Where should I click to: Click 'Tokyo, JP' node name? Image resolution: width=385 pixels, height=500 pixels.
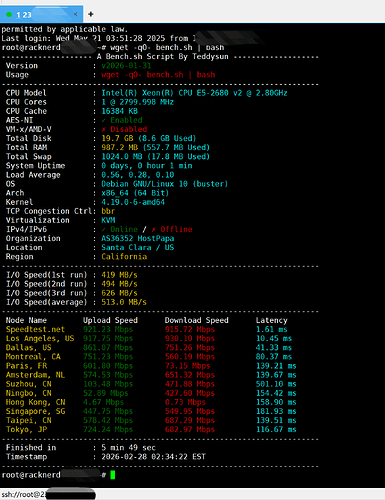tap(26, 430)
